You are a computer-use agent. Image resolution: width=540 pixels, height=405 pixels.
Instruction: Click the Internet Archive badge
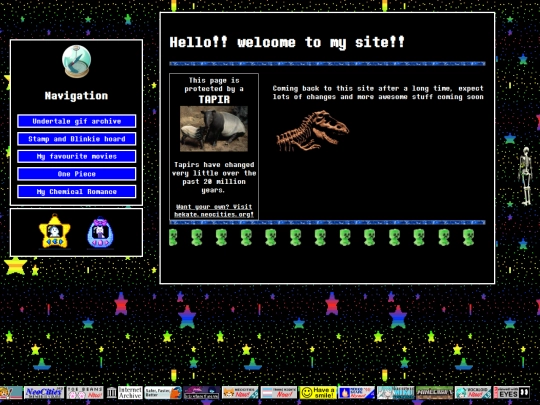tap(124, 393)
